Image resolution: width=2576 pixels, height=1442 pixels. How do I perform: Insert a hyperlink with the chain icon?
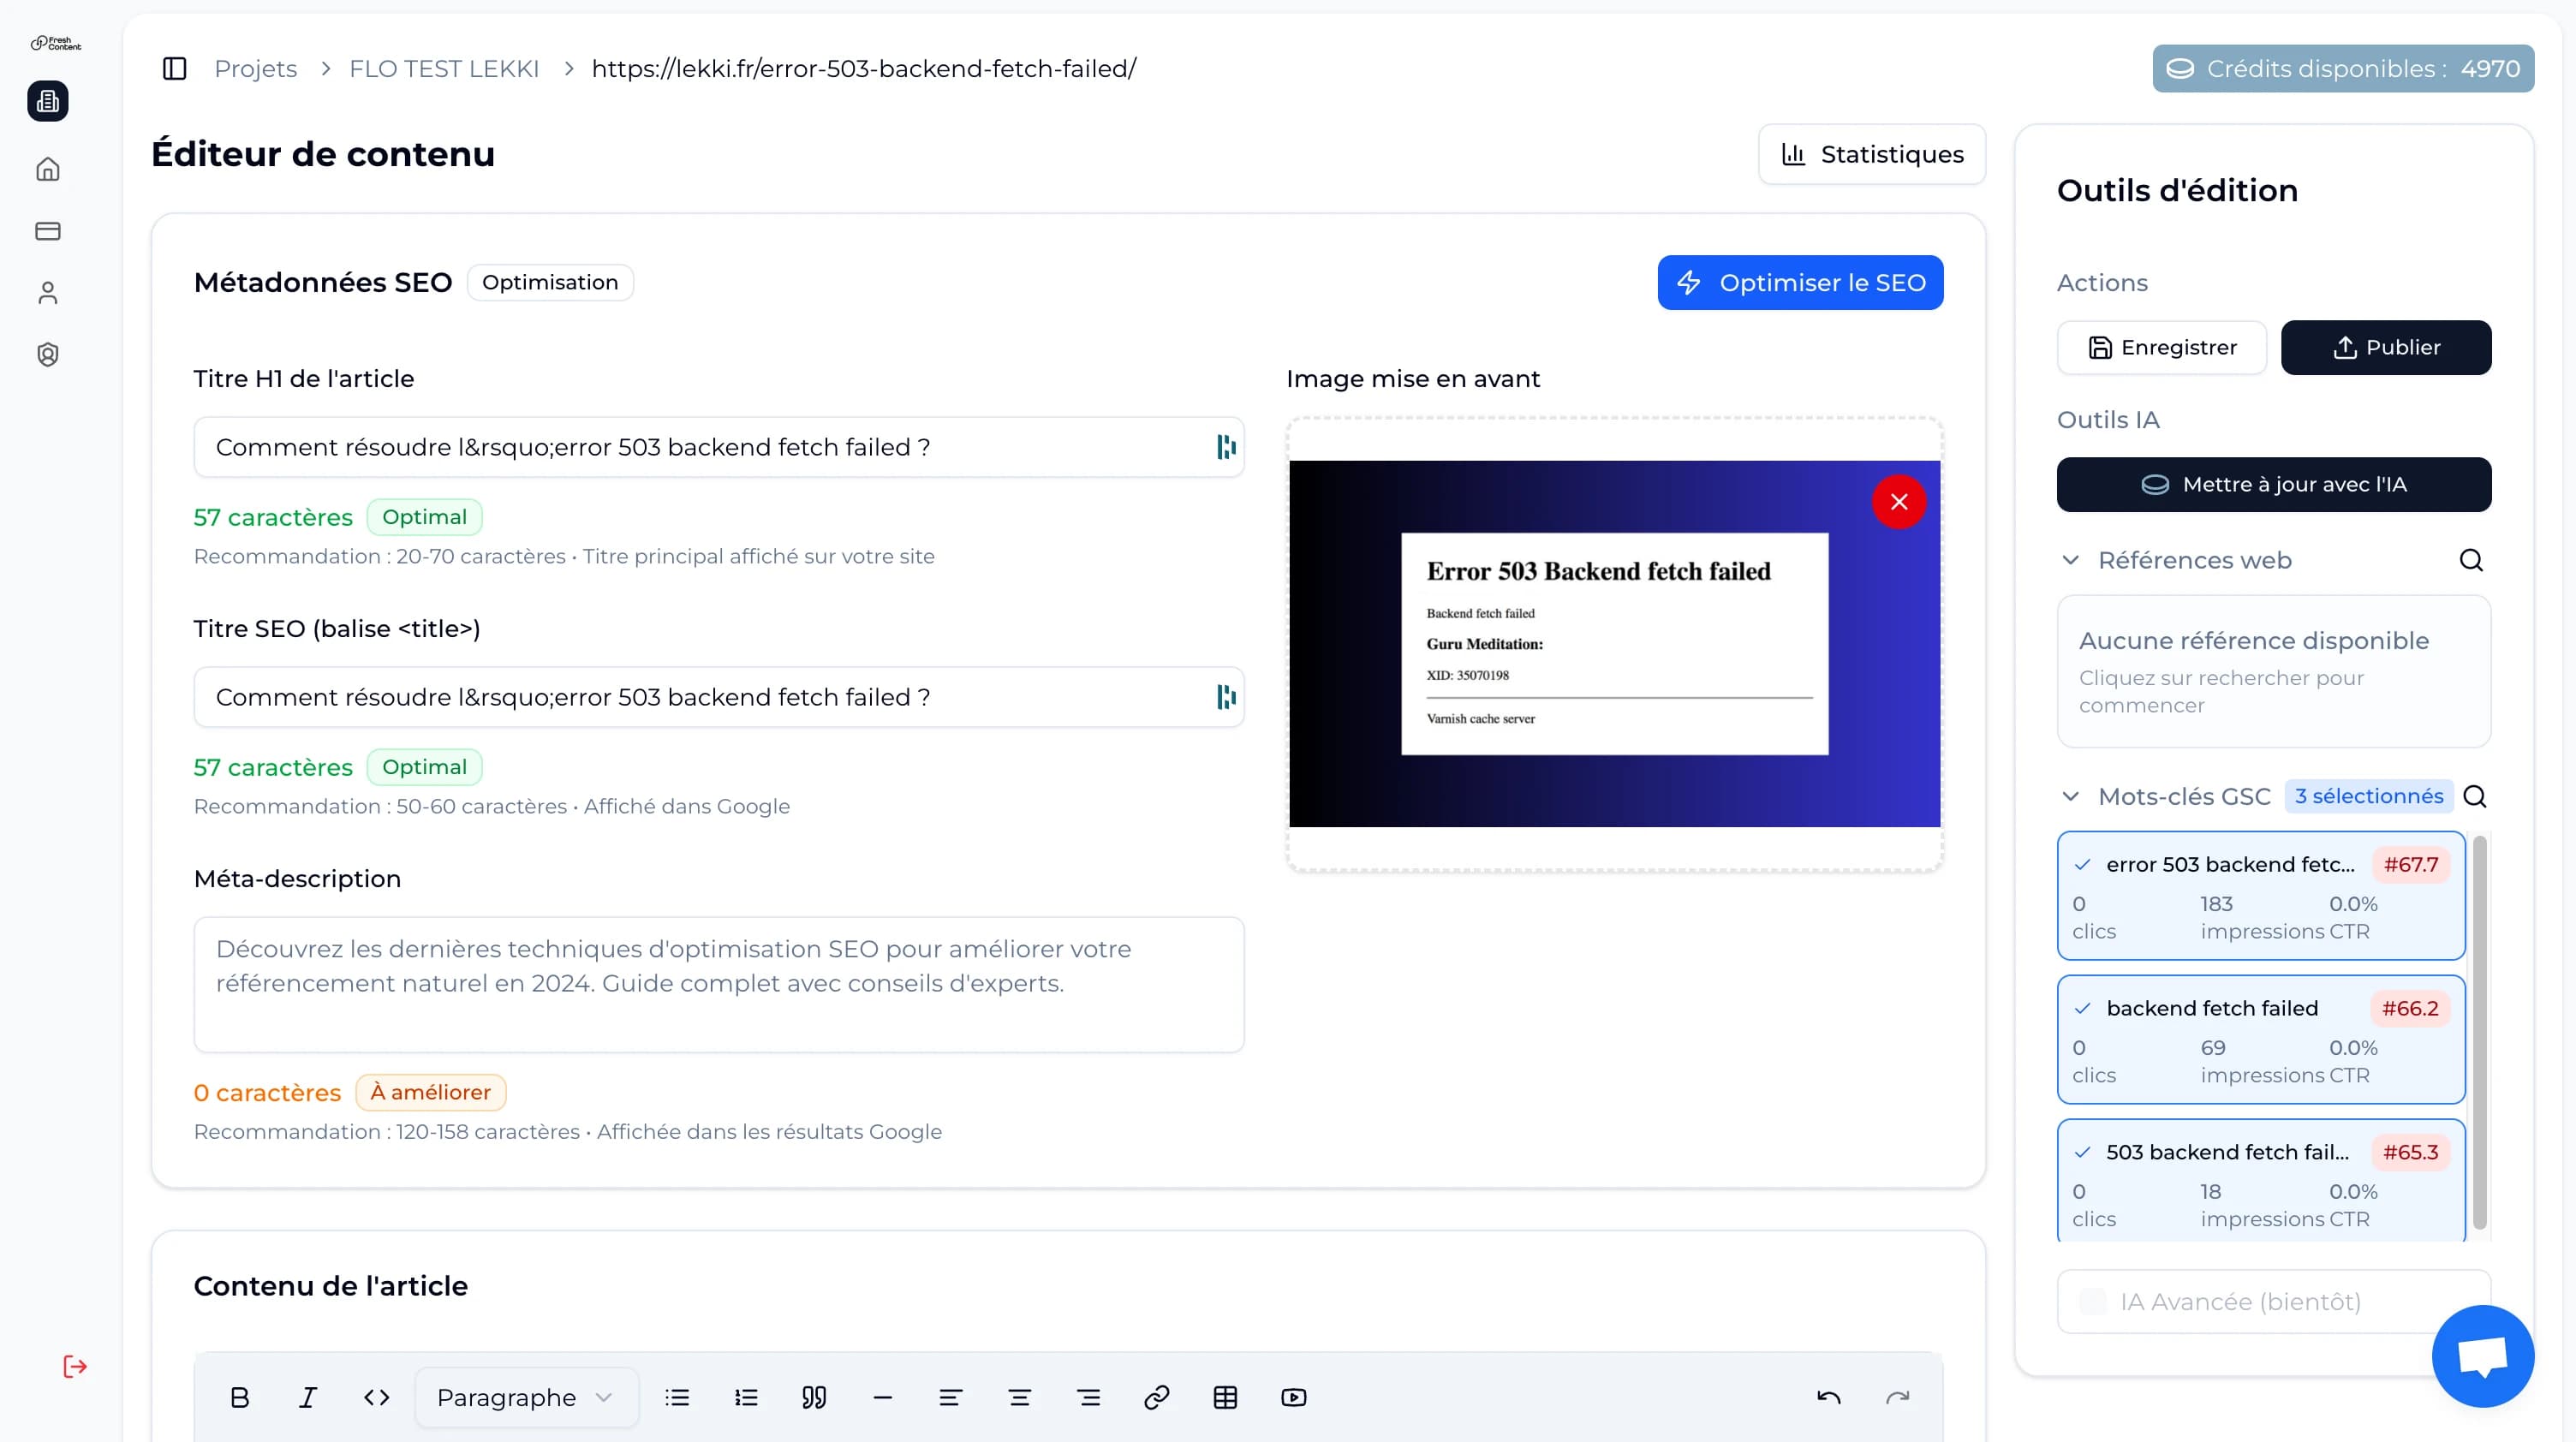point(1157,1397)
